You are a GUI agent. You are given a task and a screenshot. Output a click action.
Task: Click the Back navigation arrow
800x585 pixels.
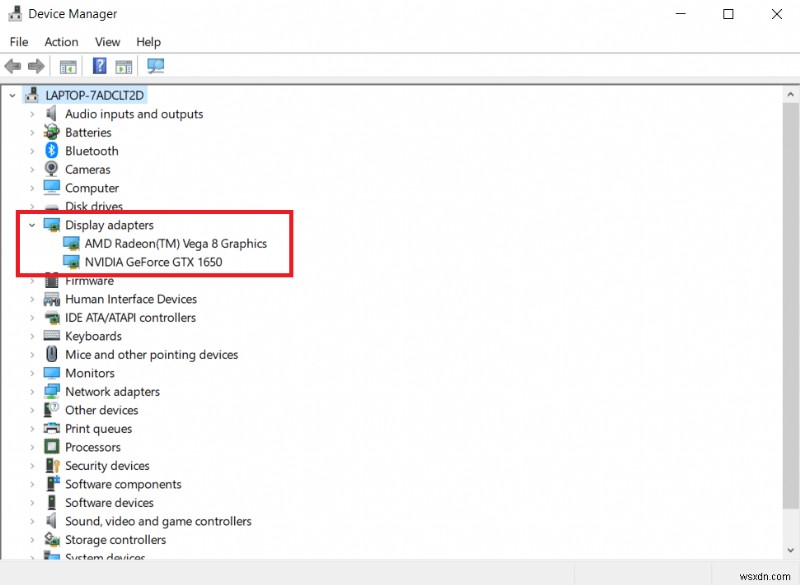12,66
